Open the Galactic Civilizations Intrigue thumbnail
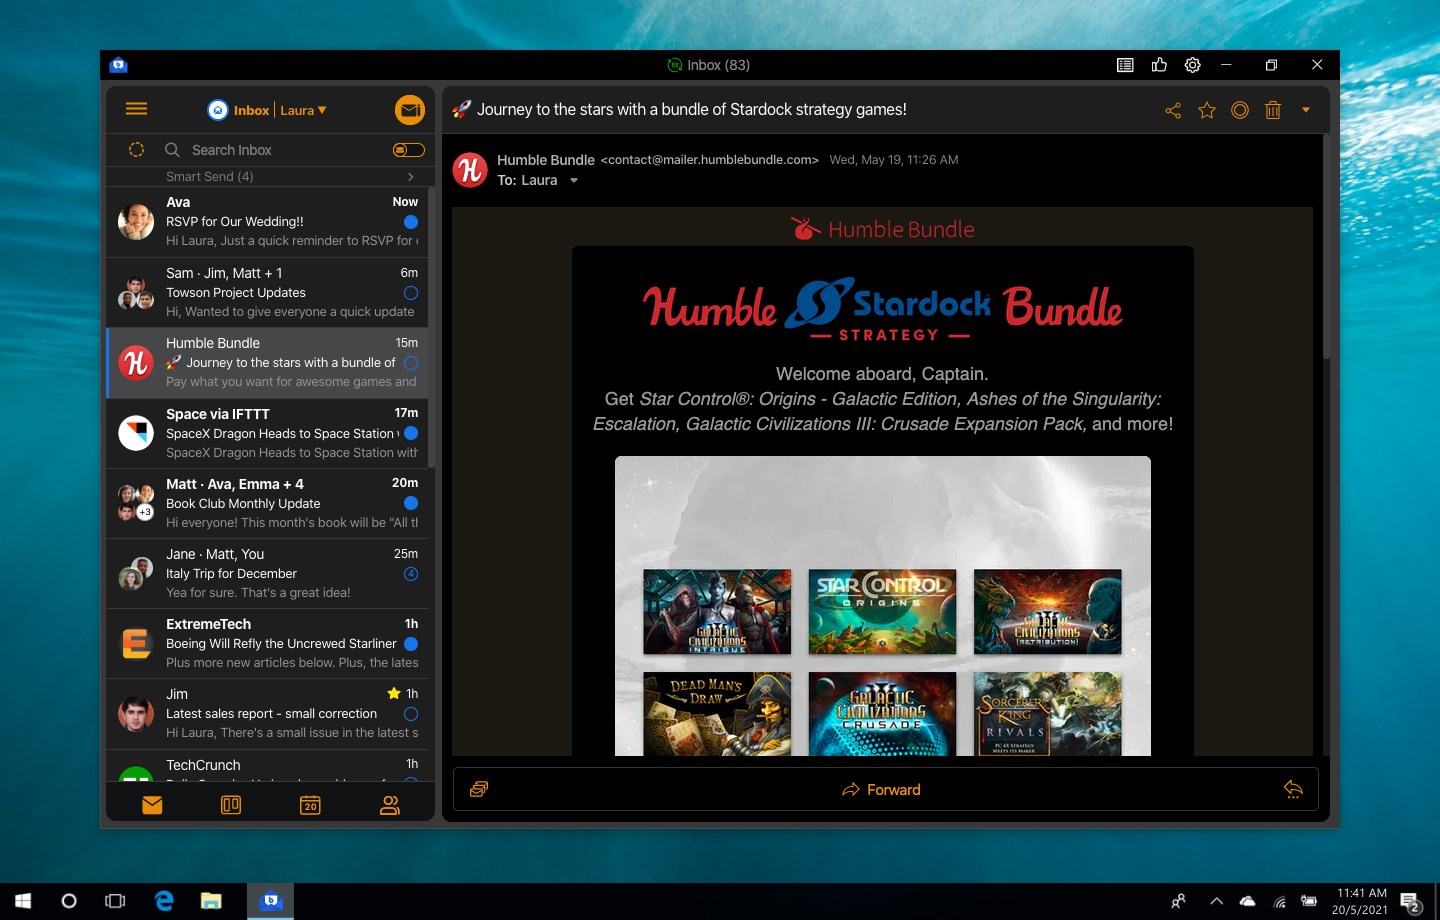This screenshot has height=920, width=1440. (x=717, y=612)
